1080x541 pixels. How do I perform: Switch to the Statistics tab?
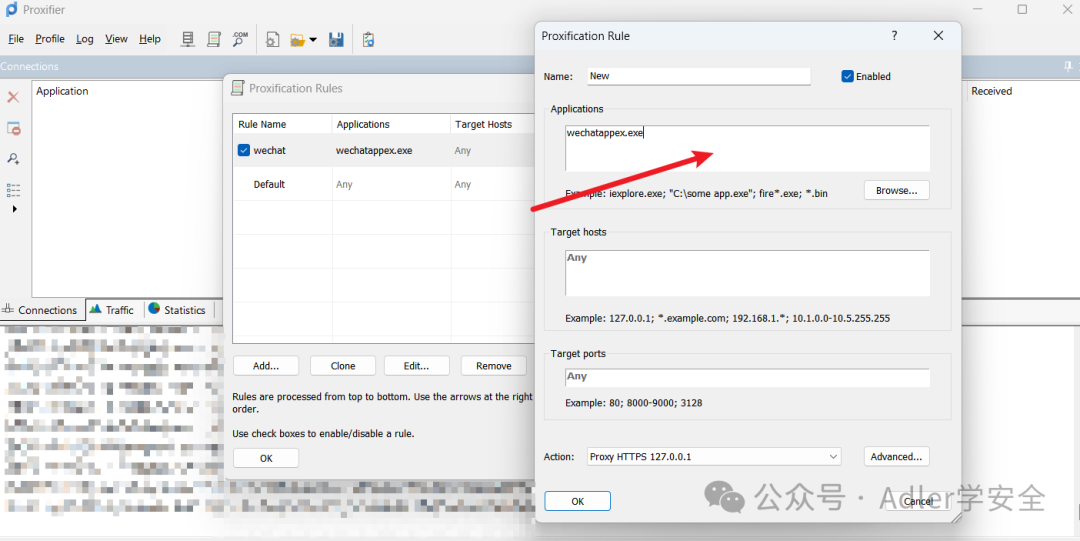[178, 310]
